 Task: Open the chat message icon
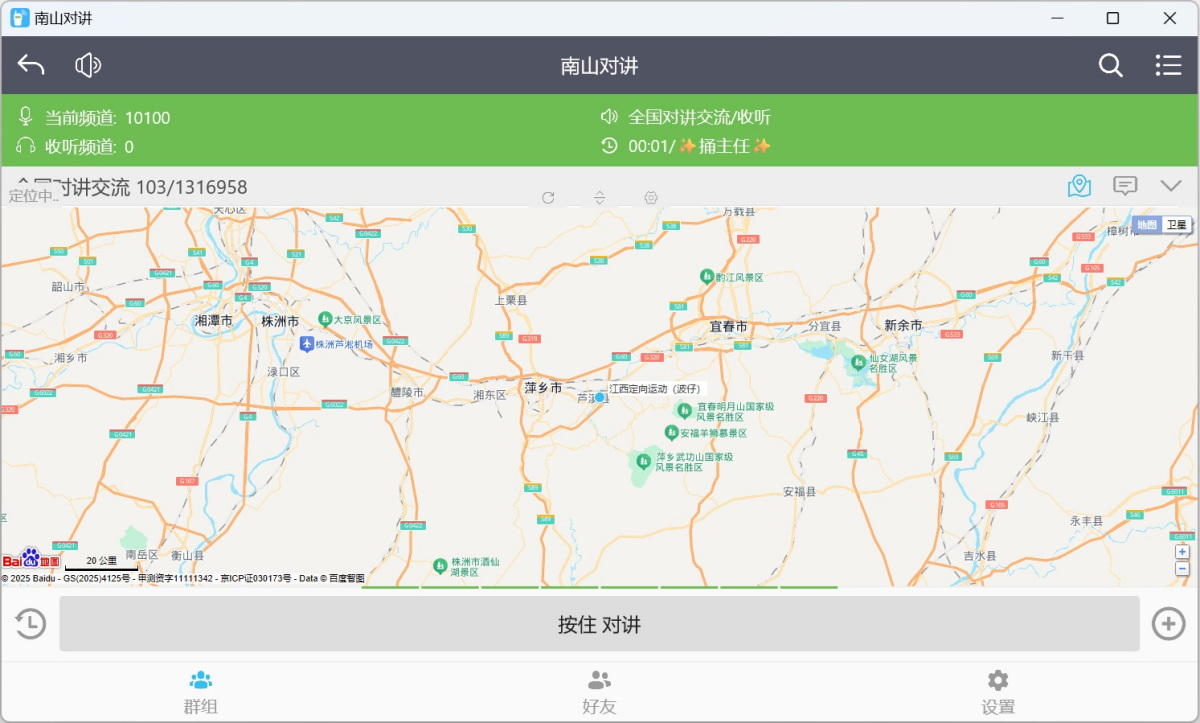click(x=1125, y=186)
